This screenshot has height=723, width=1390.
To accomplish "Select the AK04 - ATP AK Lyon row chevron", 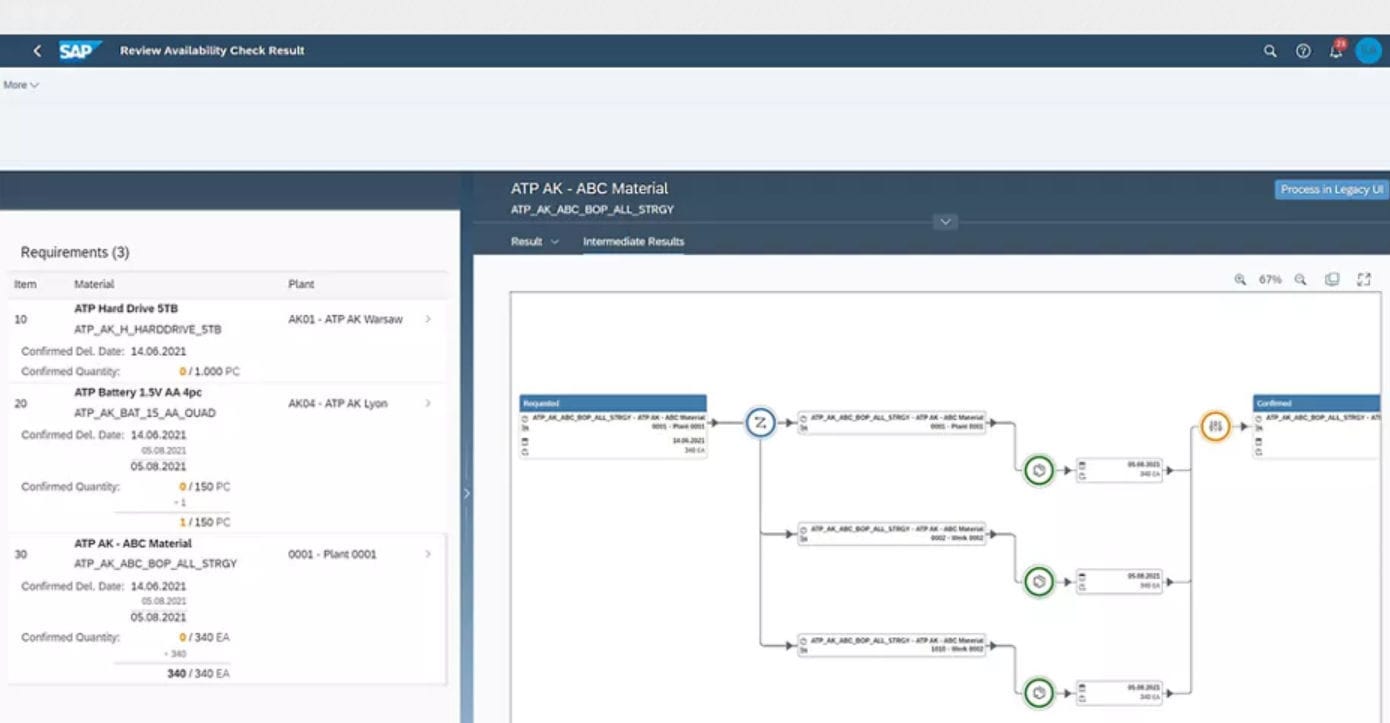I will (x=426, y=402).
